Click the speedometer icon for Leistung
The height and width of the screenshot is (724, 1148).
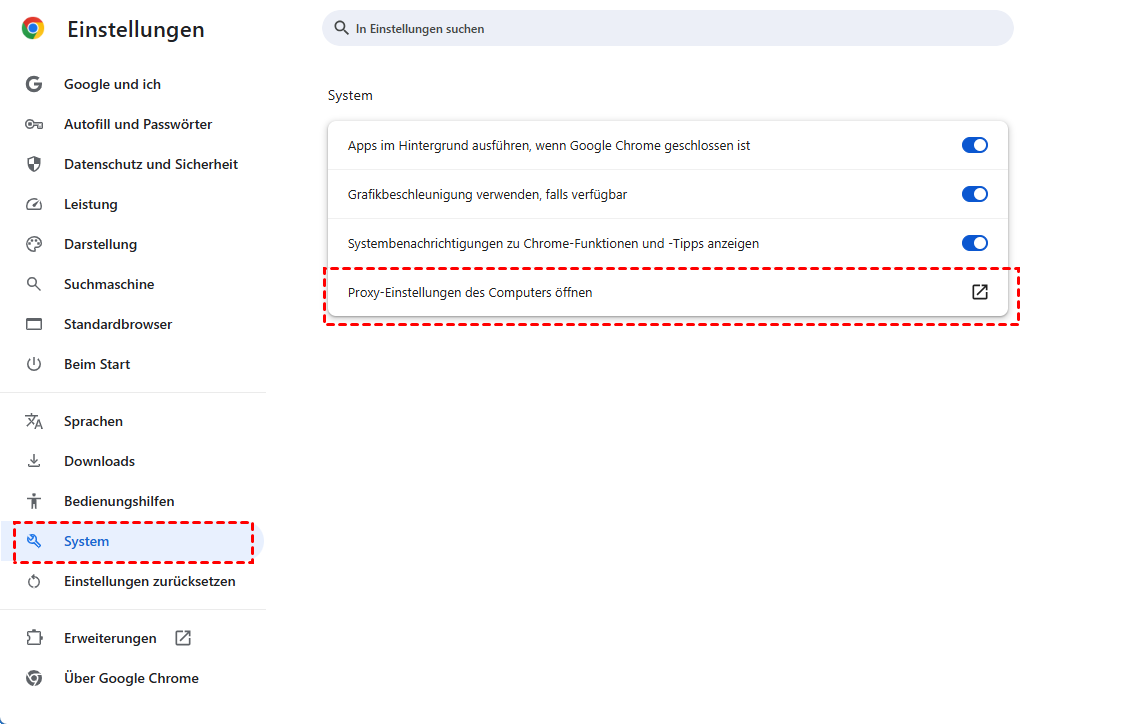click(34, 205)
